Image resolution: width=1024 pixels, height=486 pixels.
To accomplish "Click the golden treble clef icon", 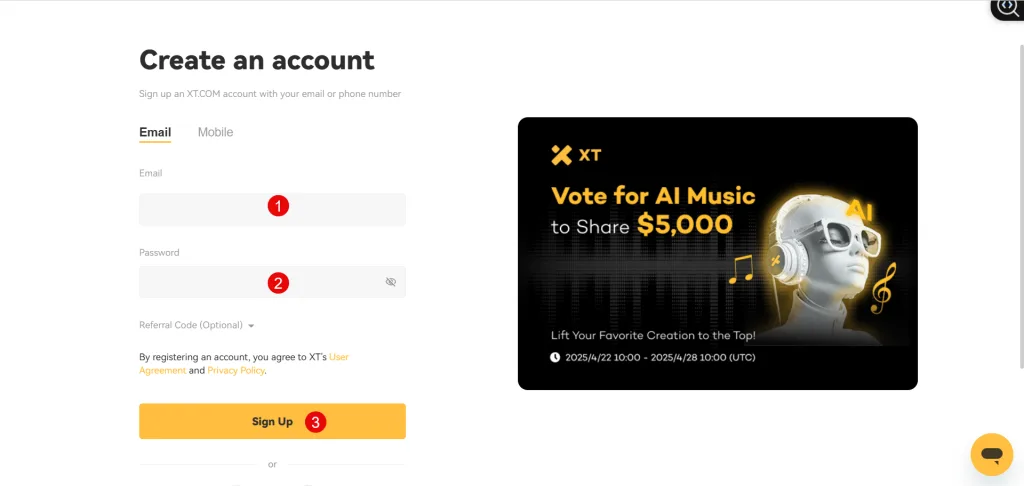I will [884, 288].
